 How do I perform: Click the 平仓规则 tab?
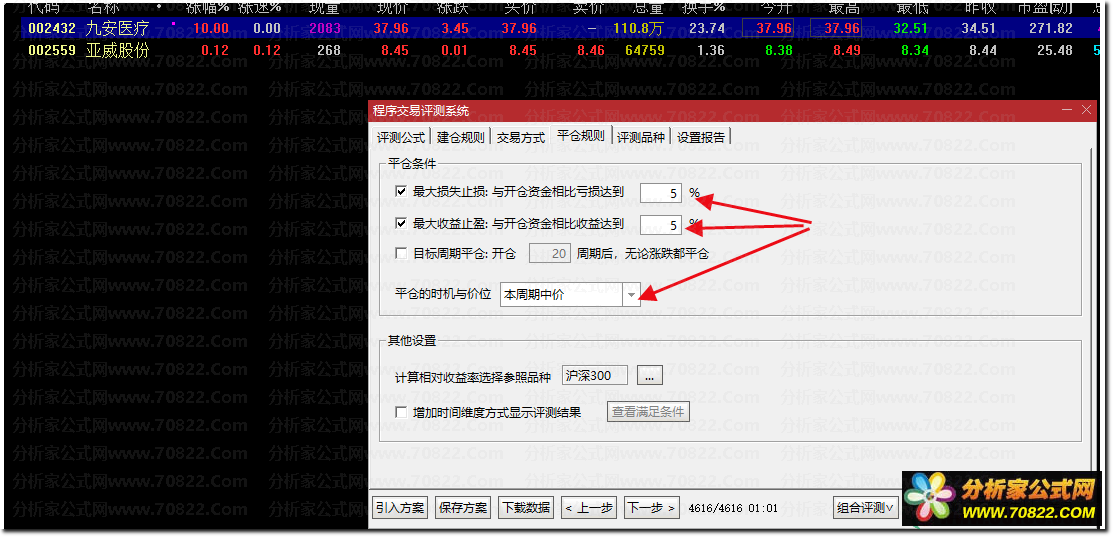(581, 136)
